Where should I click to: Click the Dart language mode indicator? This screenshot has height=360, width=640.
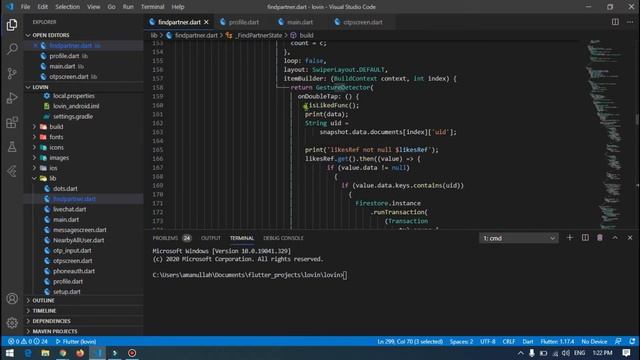pyautogui.click(x=528, y=341)
